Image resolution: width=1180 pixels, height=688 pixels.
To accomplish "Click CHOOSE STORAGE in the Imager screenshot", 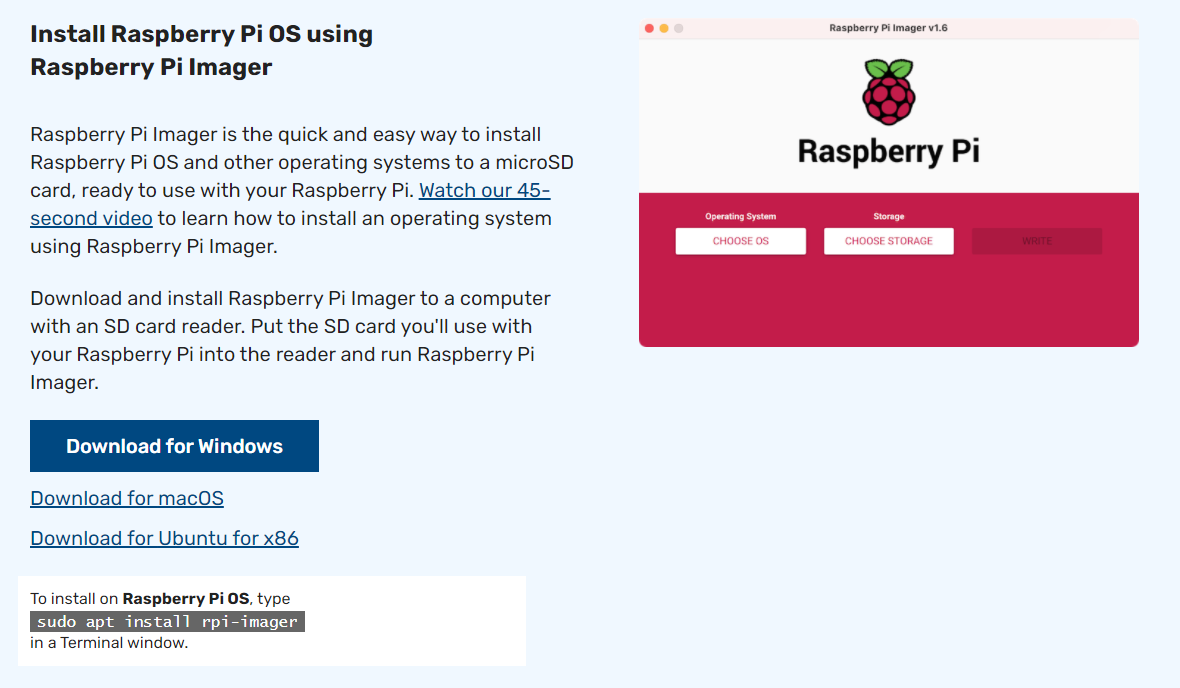I will coord(889,241).
